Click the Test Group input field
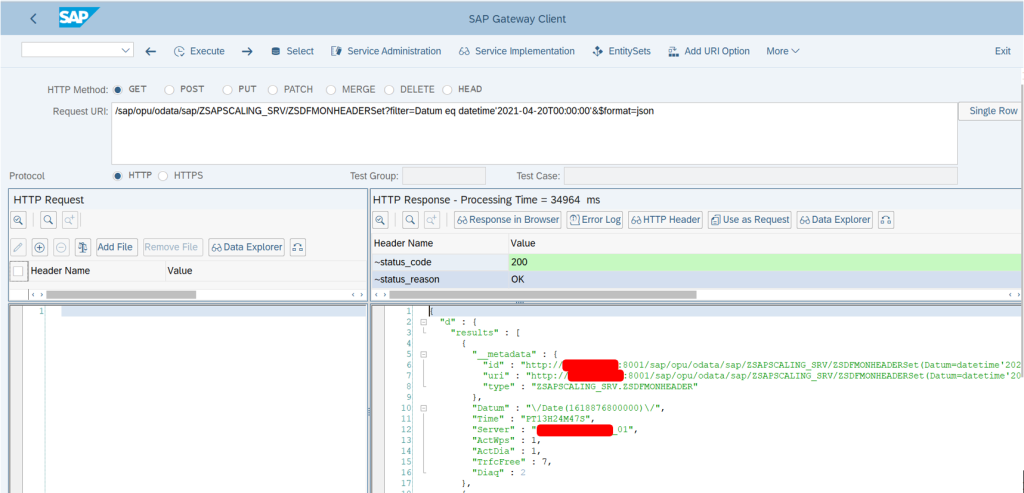This screenshot has width=1024, height=493. pos(444,176)
